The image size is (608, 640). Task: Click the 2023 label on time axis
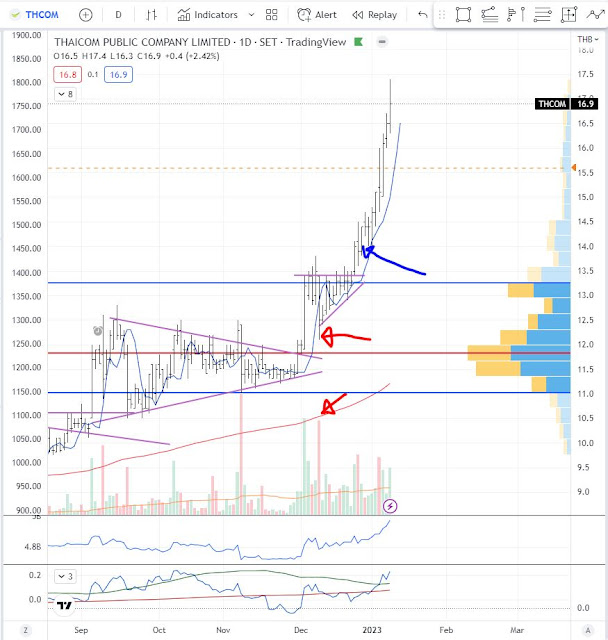pyautogui.click(x=372, y=630)
